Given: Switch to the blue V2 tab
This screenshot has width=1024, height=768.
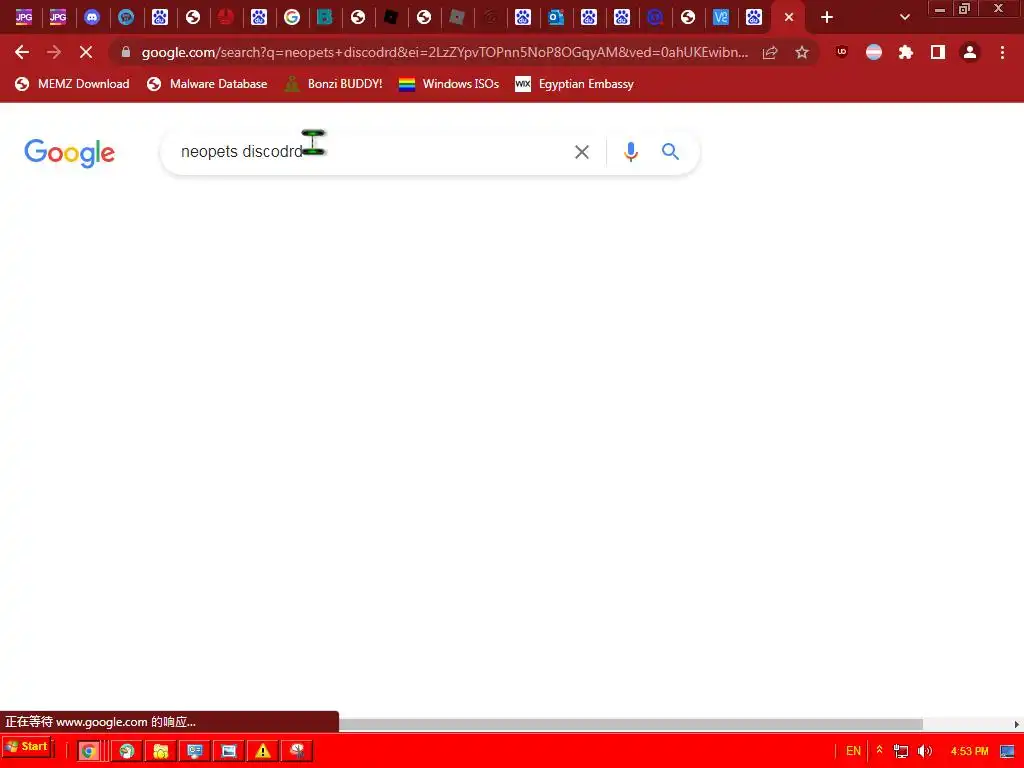Looking at the screenshot, I should 720,18.
